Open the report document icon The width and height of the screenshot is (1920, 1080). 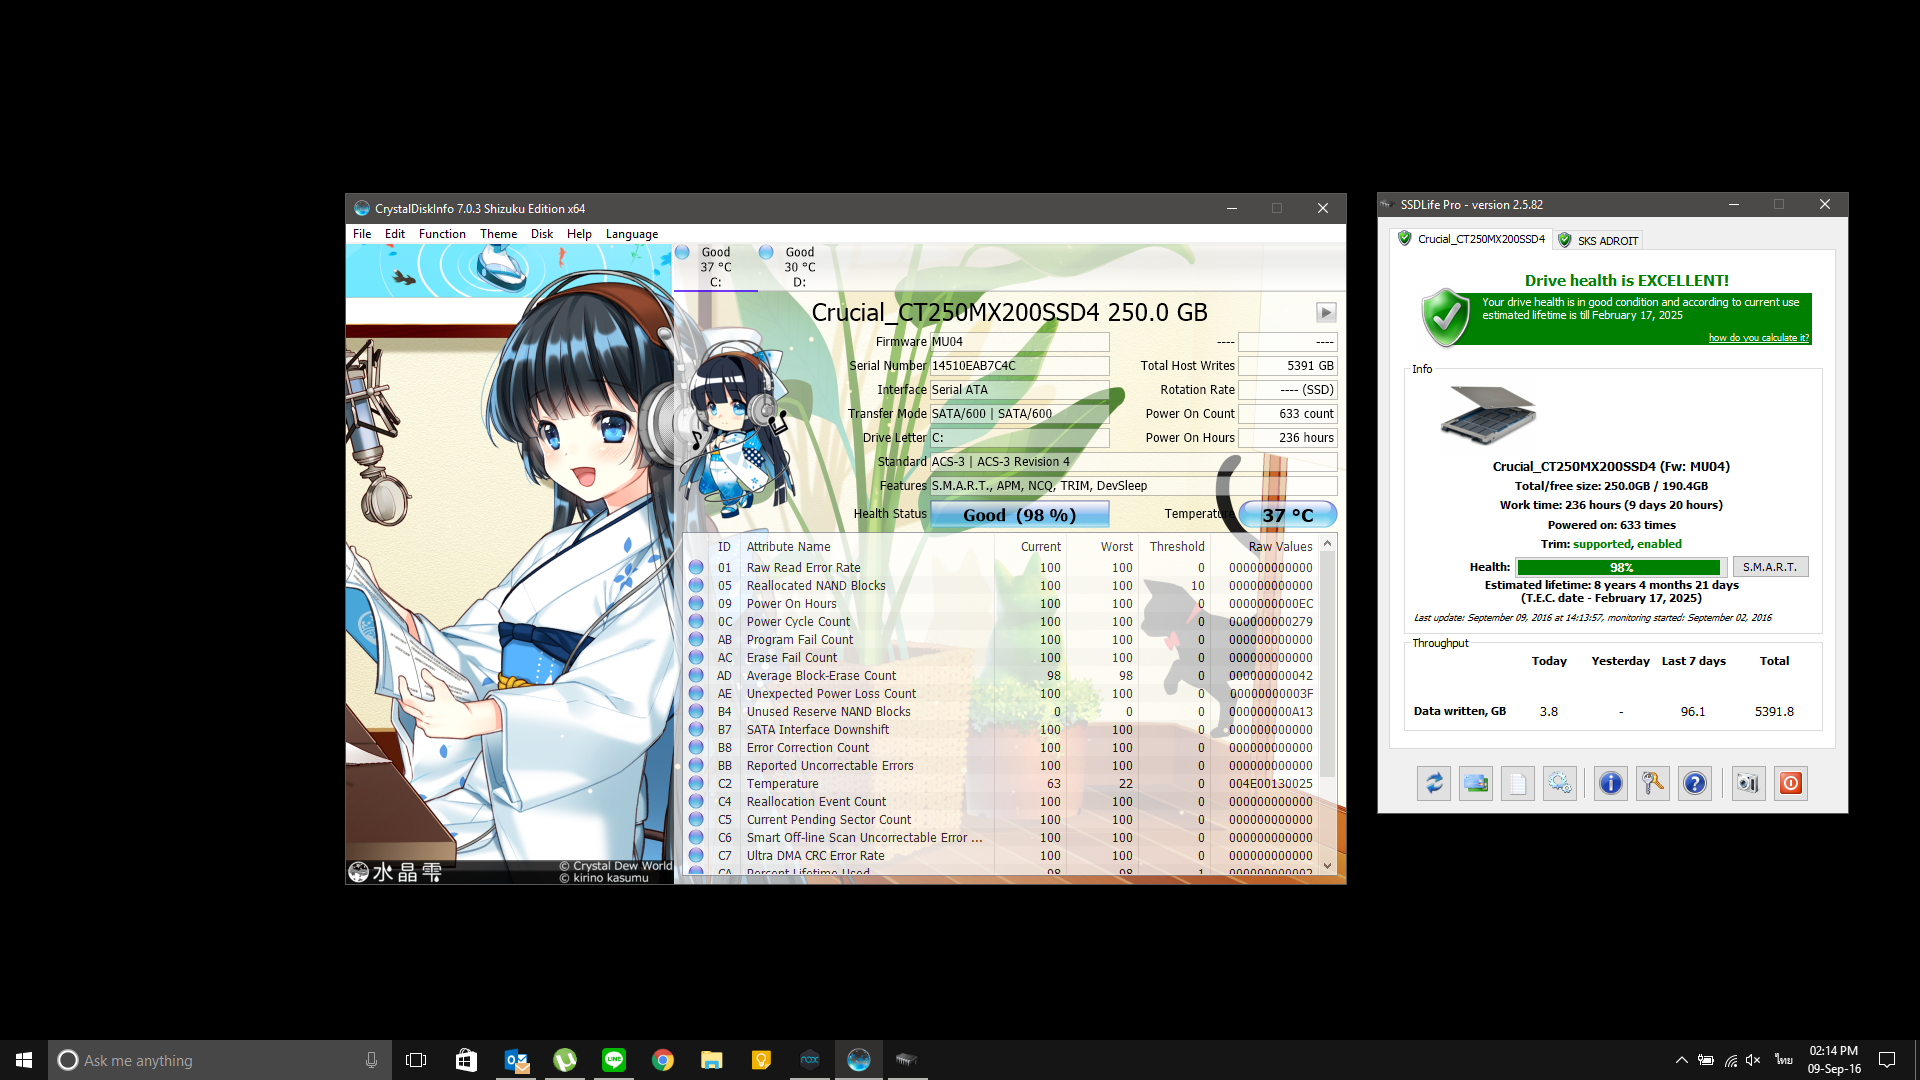[x=1518, y=783]
